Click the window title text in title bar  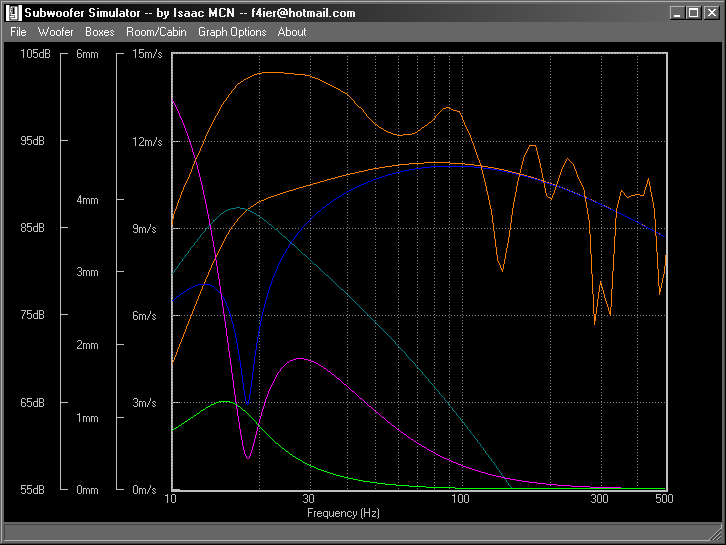pos(190,13)
